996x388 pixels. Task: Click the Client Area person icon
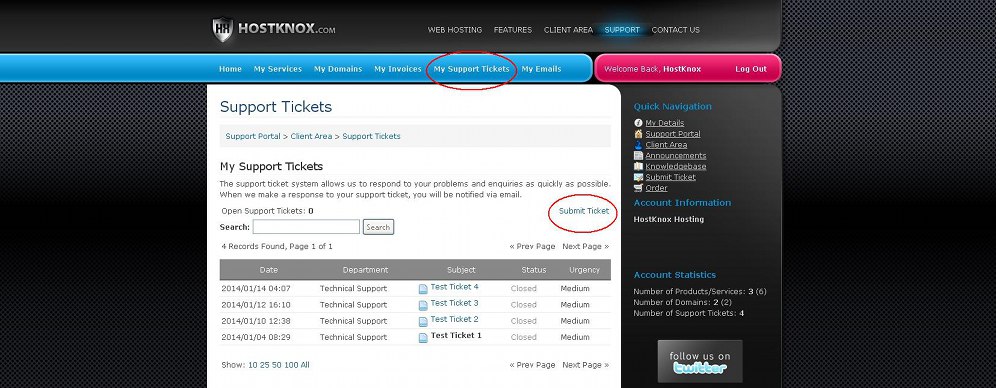click(x=638, y=145)
